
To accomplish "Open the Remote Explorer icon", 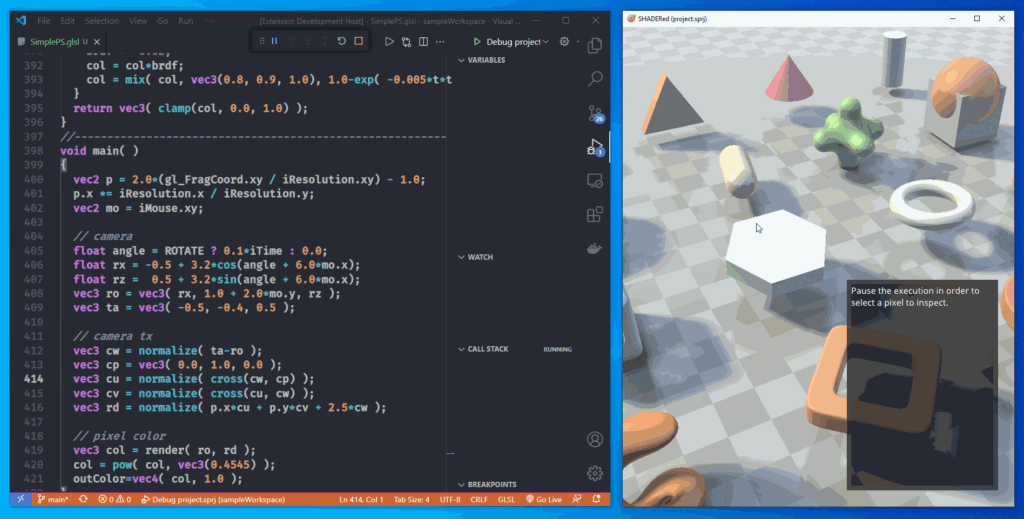I will tap(595, 181).
